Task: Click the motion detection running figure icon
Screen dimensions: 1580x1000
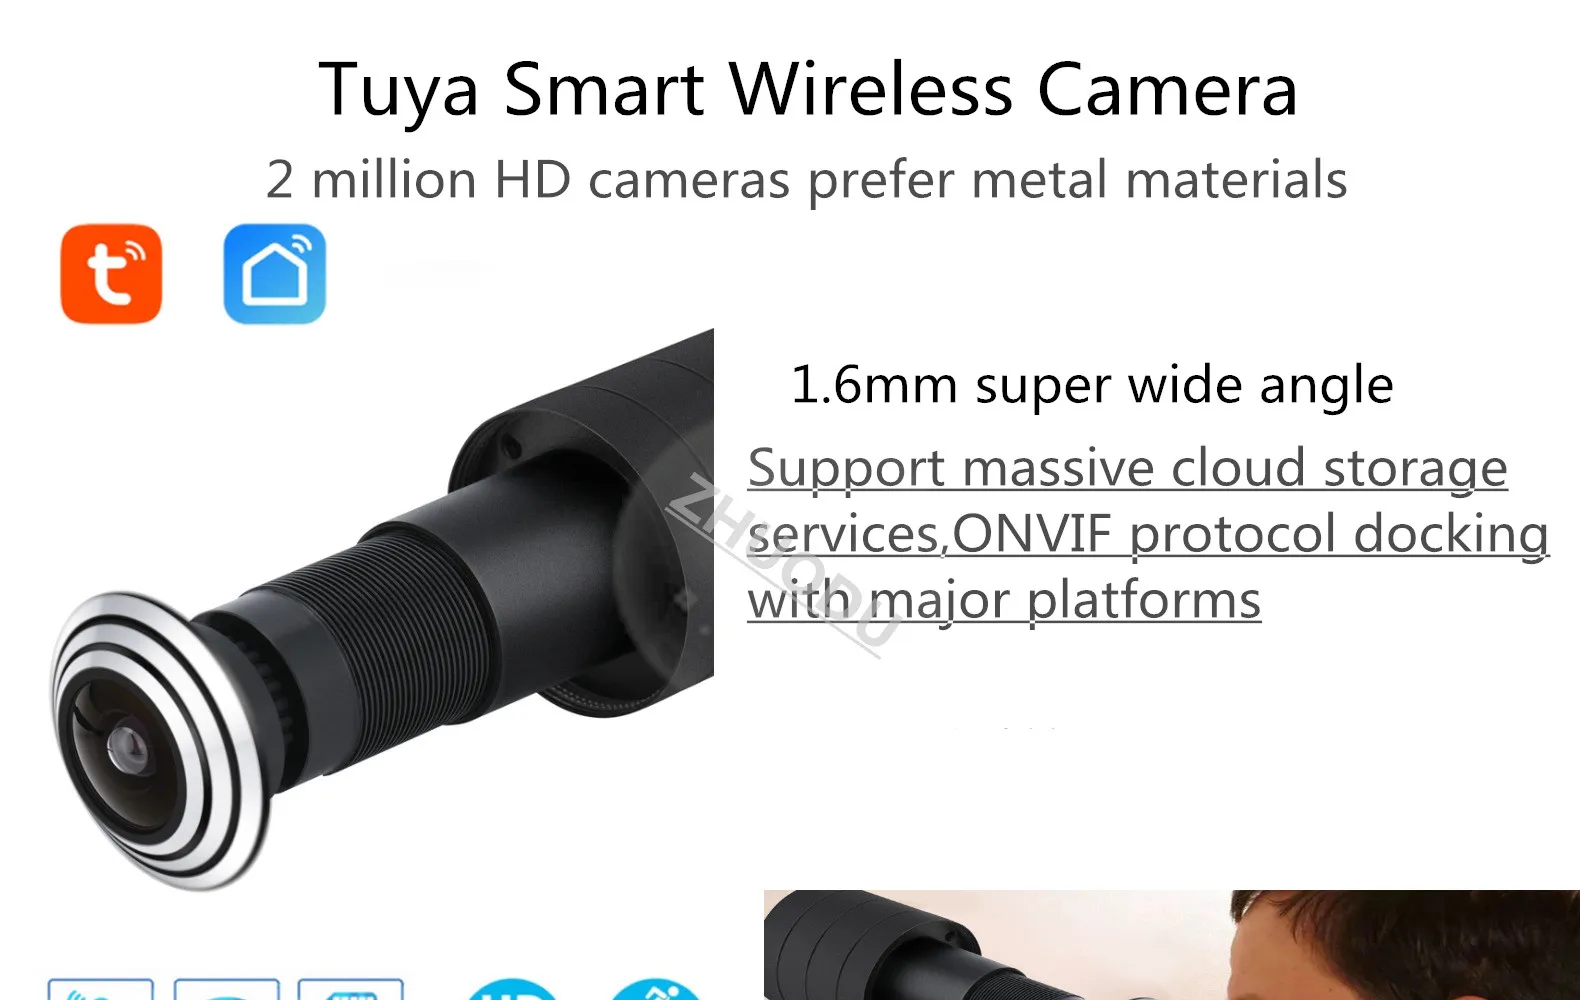Action: point(656,989)
